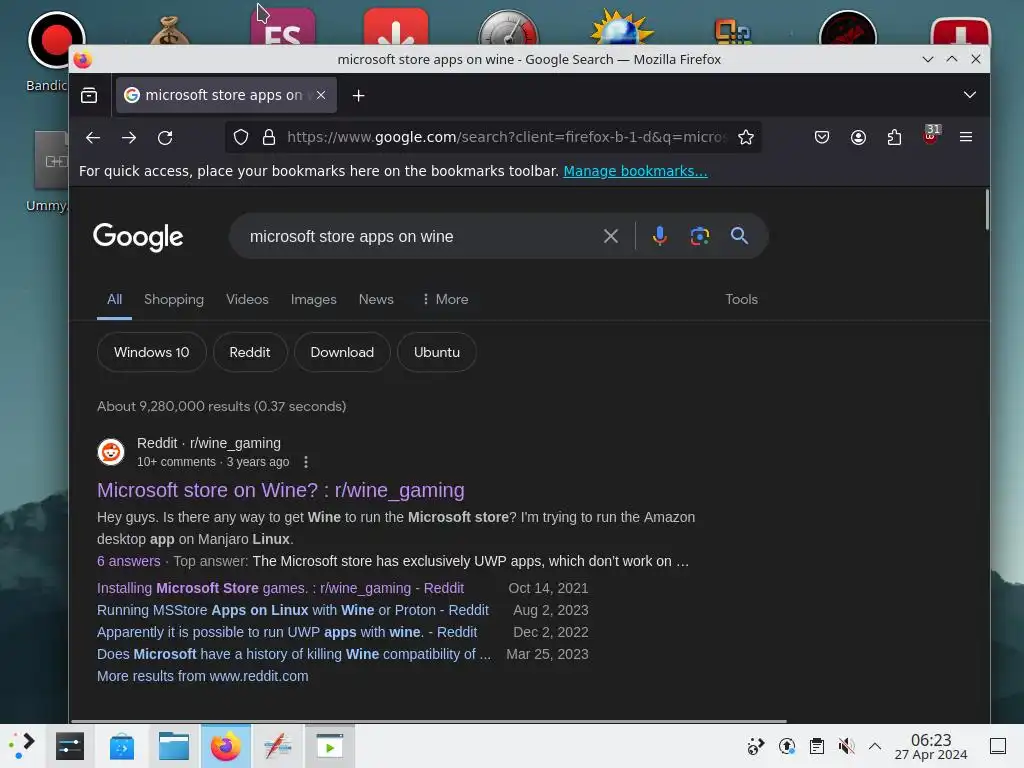Open Firefox application hamburger menu

click(x=966, y=137)
